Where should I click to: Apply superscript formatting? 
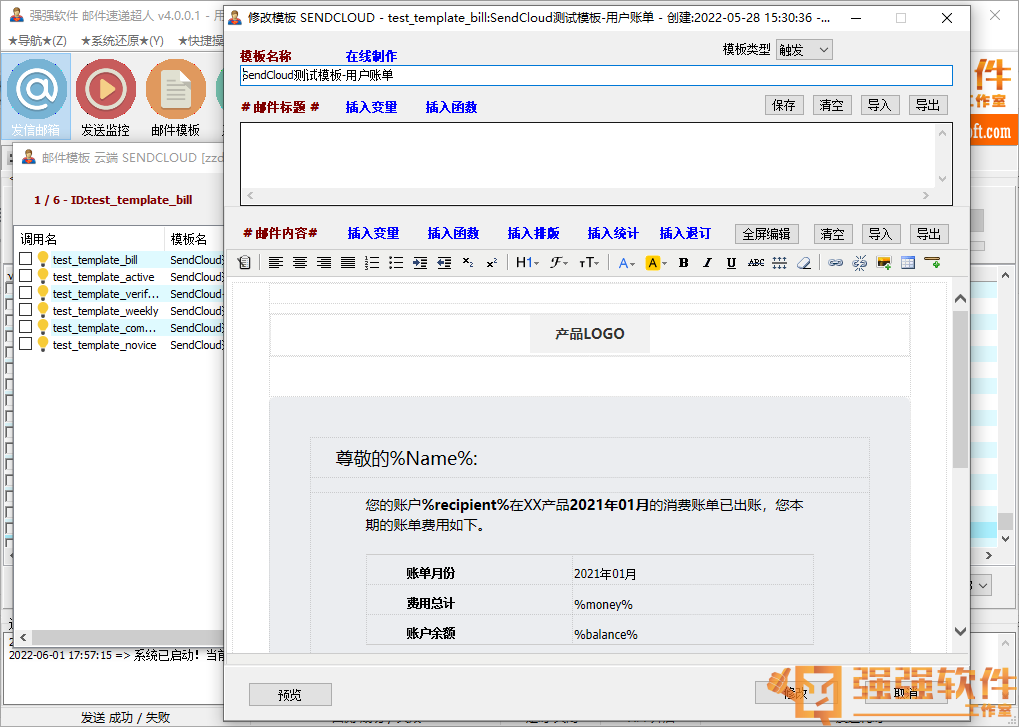coord(492,262)
